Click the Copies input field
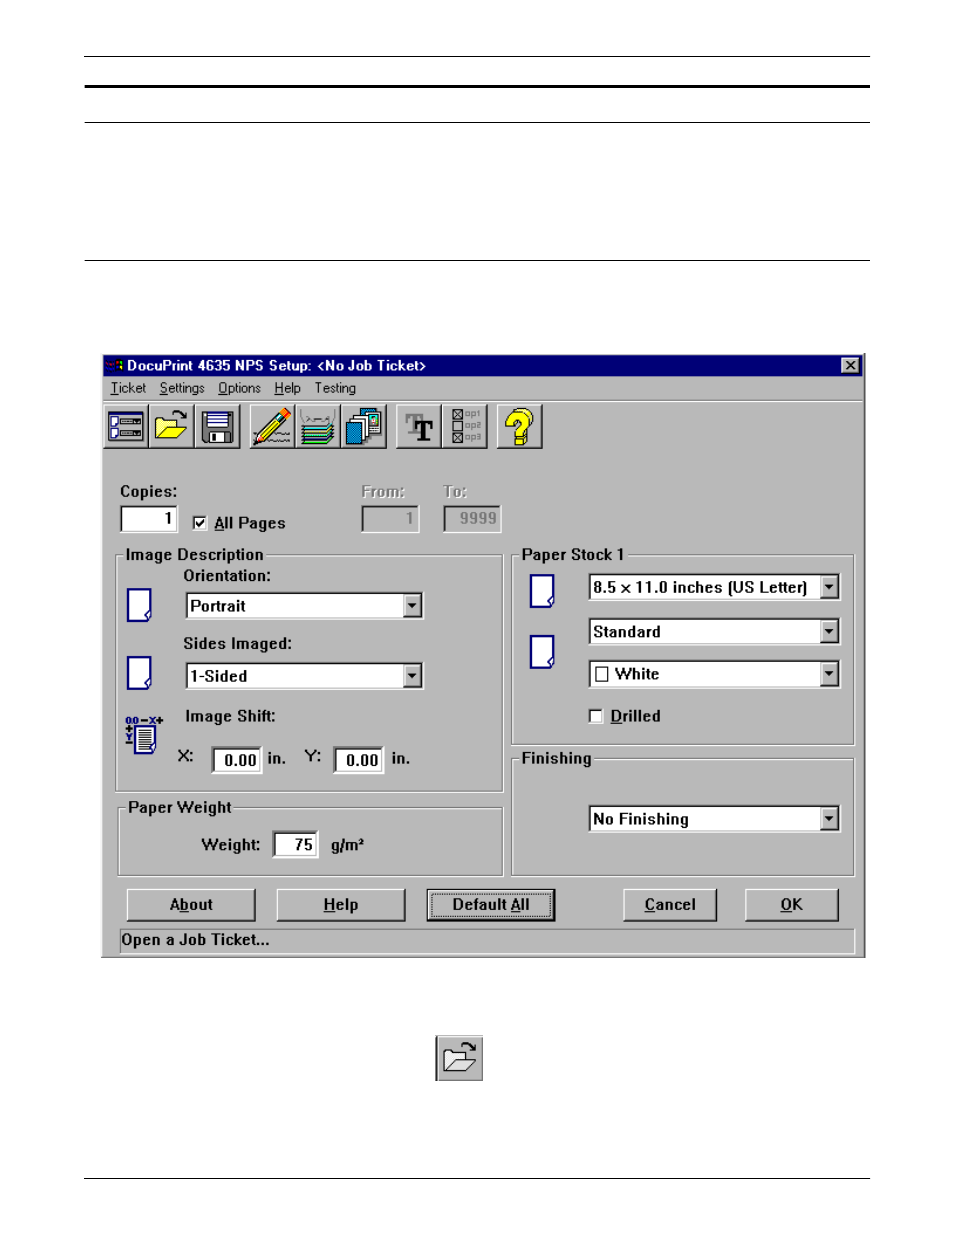954x1235 pixels. (x=149, y=519)
